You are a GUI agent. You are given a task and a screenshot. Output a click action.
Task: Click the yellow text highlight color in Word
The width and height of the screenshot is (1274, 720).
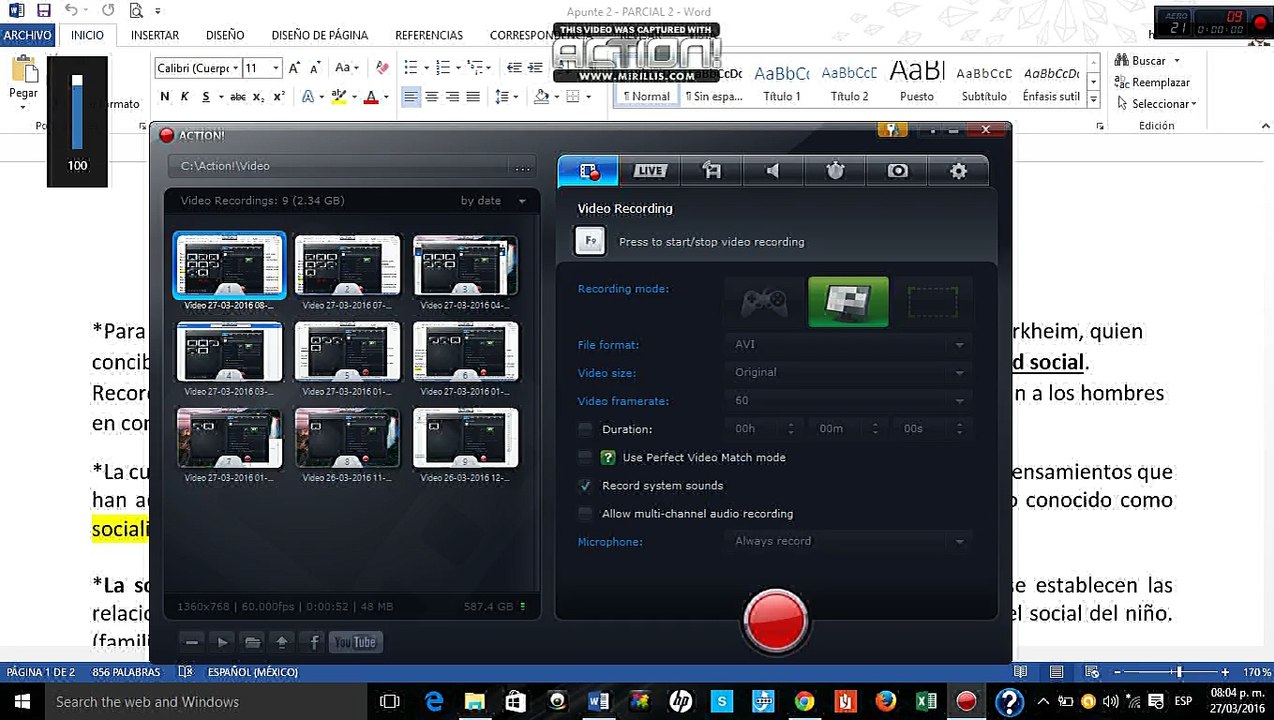[x=338, y=97]
